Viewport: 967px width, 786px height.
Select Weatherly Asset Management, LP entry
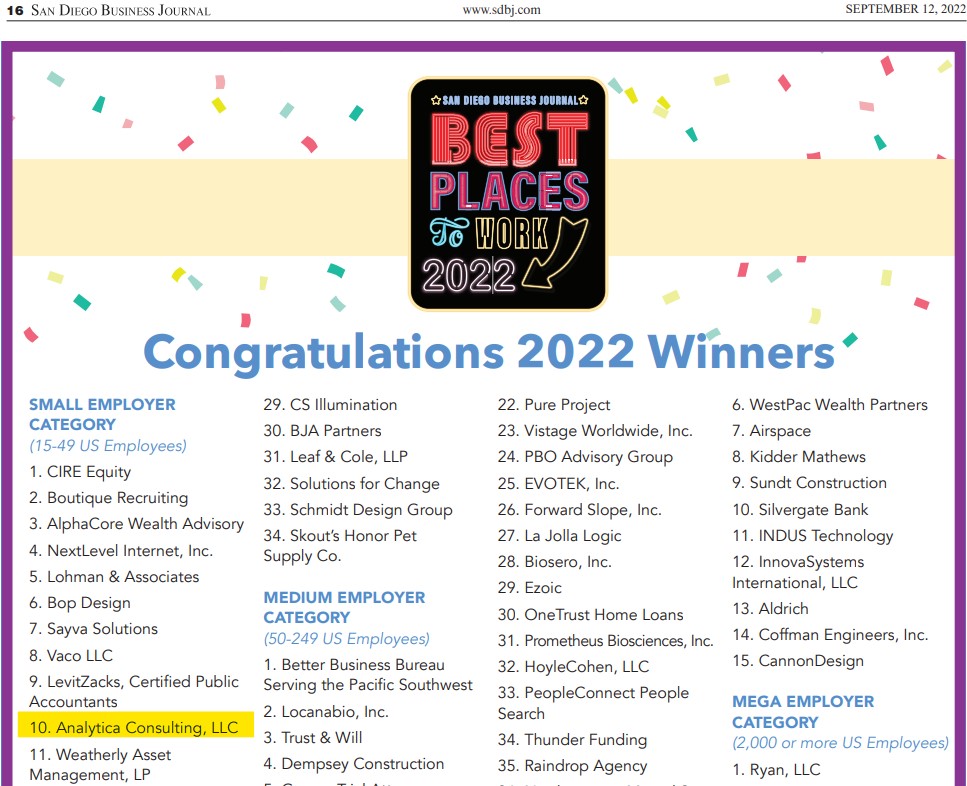(100, 764)
